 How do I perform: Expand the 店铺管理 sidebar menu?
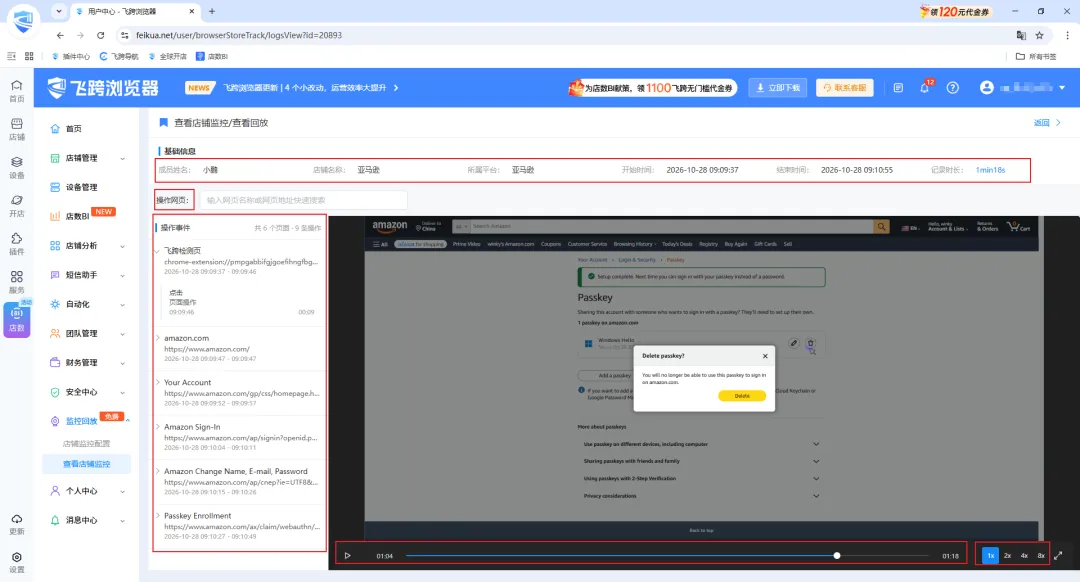click(87, 158)
